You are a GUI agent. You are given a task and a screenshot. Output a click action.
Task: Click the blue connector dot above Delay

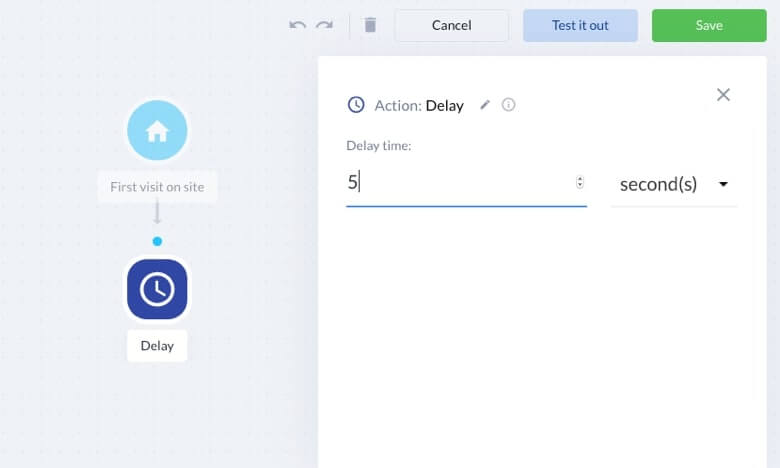coord(157,241)
